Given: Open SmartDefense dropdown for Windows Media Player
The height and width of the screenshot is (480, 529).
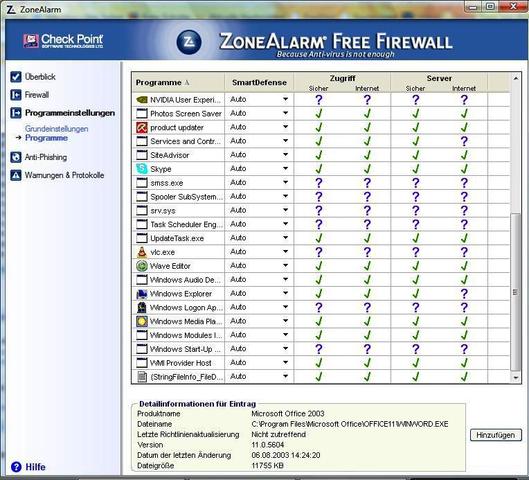Looking at the screenshot, I should (x=285, y=321).
